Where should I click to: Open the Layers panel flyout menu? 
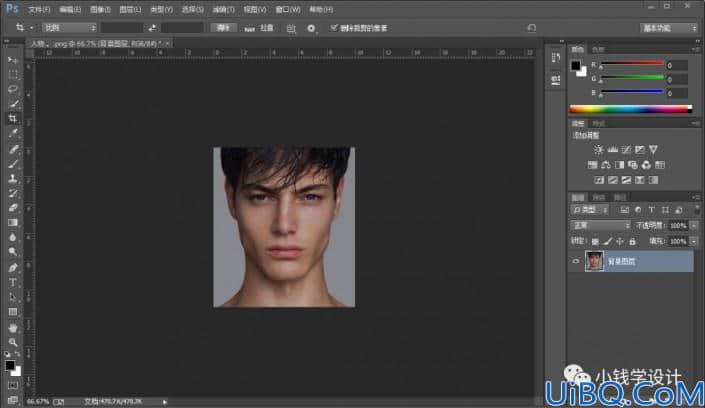(696, 197)
